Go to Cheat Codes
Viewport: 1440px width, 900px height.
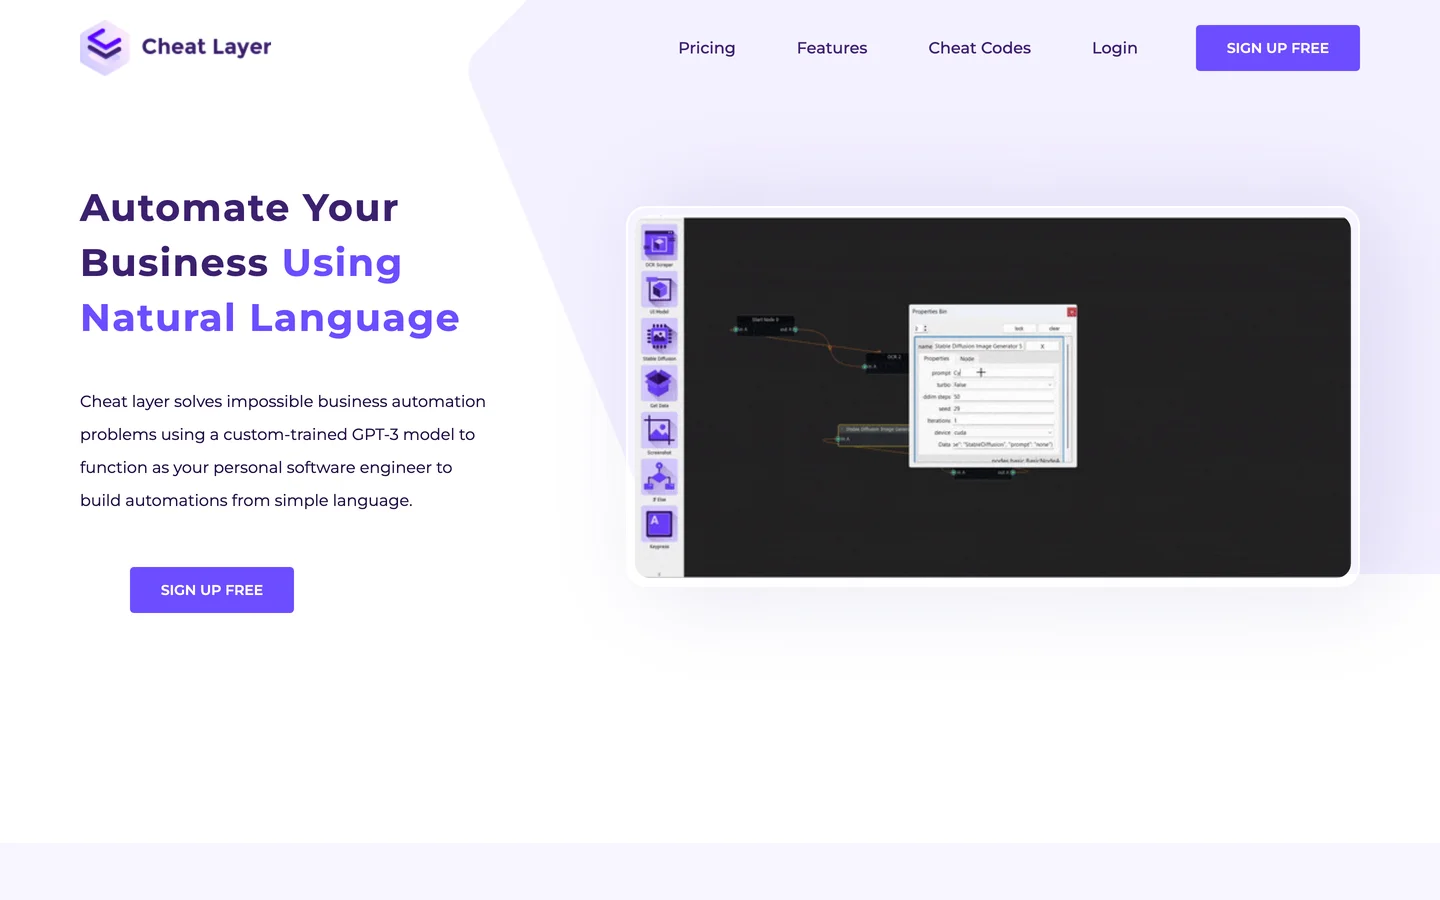coord(980,48)
